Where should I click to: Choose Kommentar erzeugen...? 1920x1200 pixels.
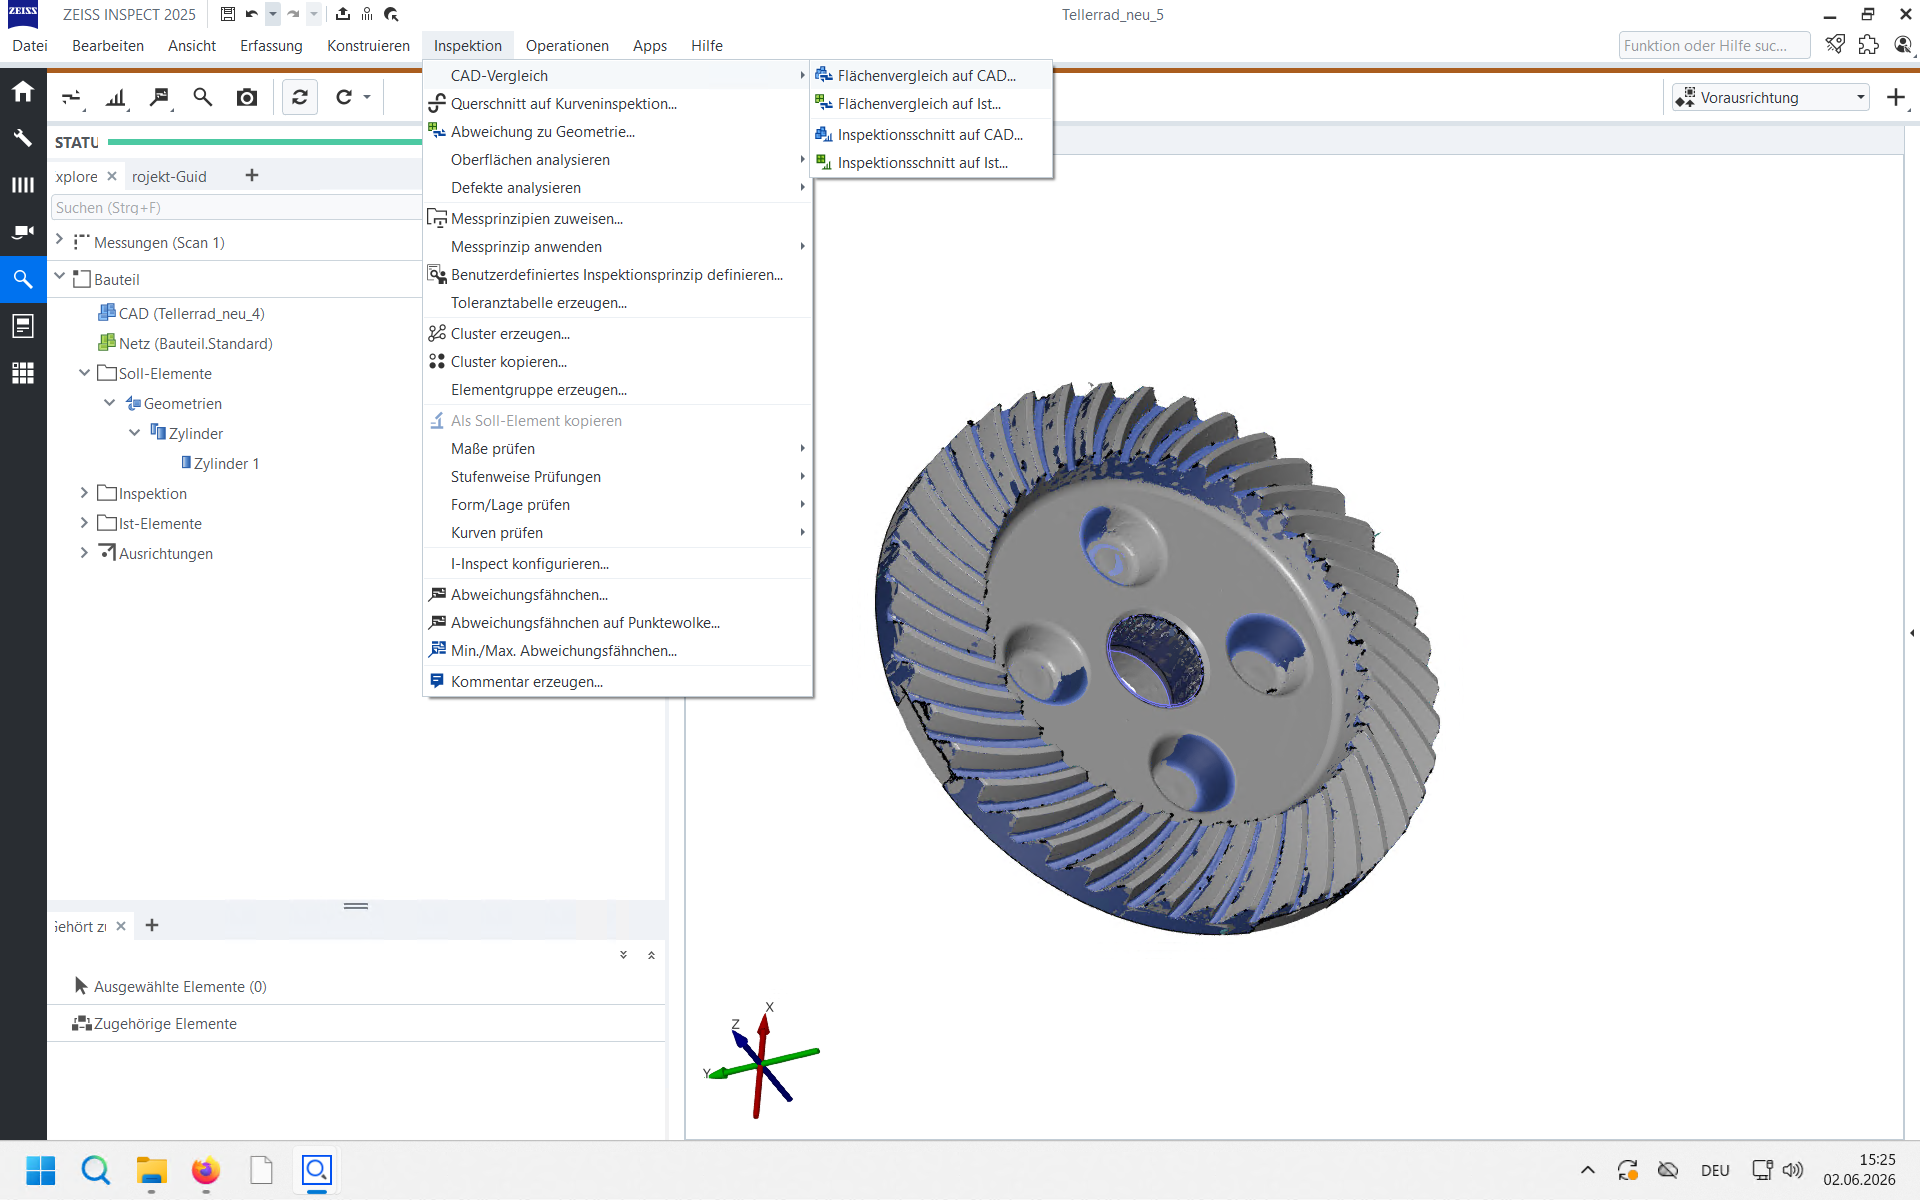[617, 682]
